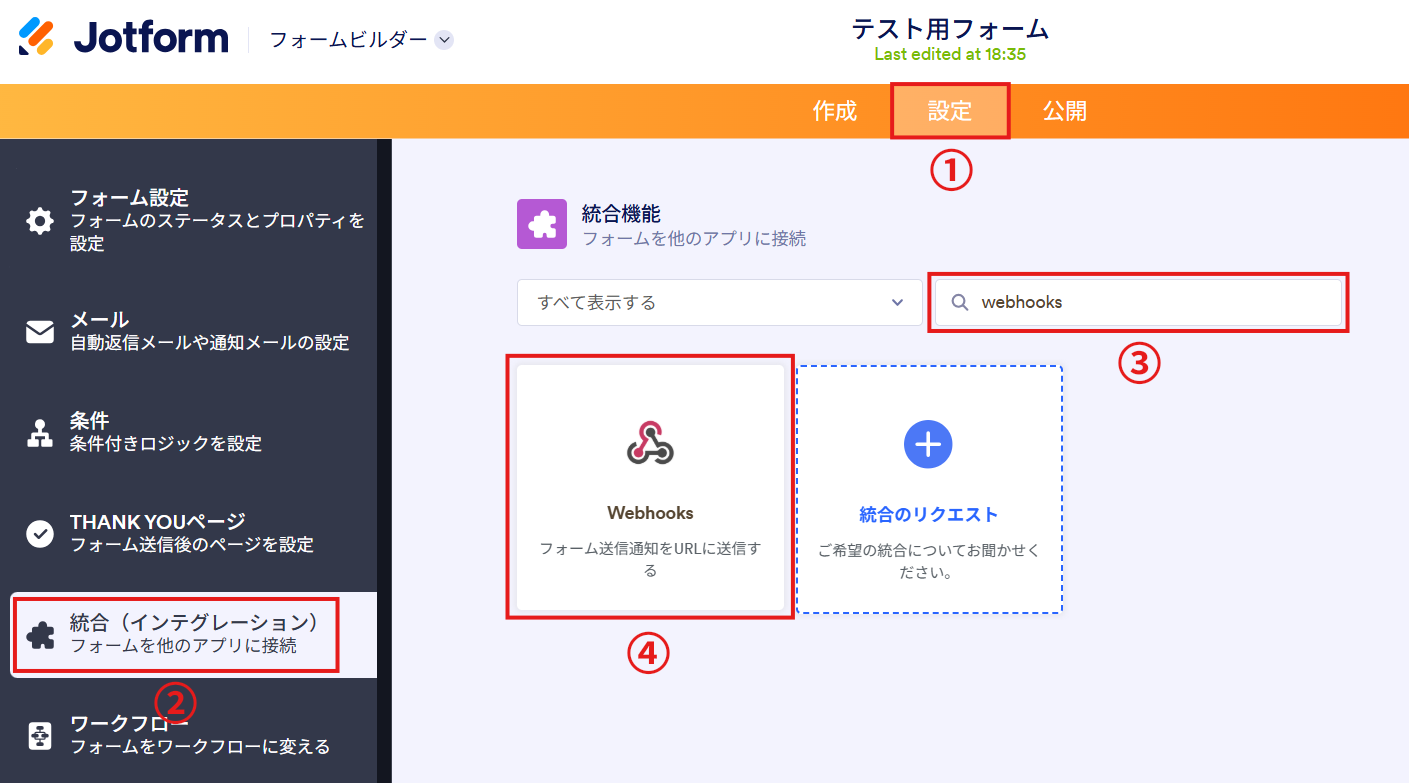
Task: Open the 統合のリクエスト link
Action: 929,514
